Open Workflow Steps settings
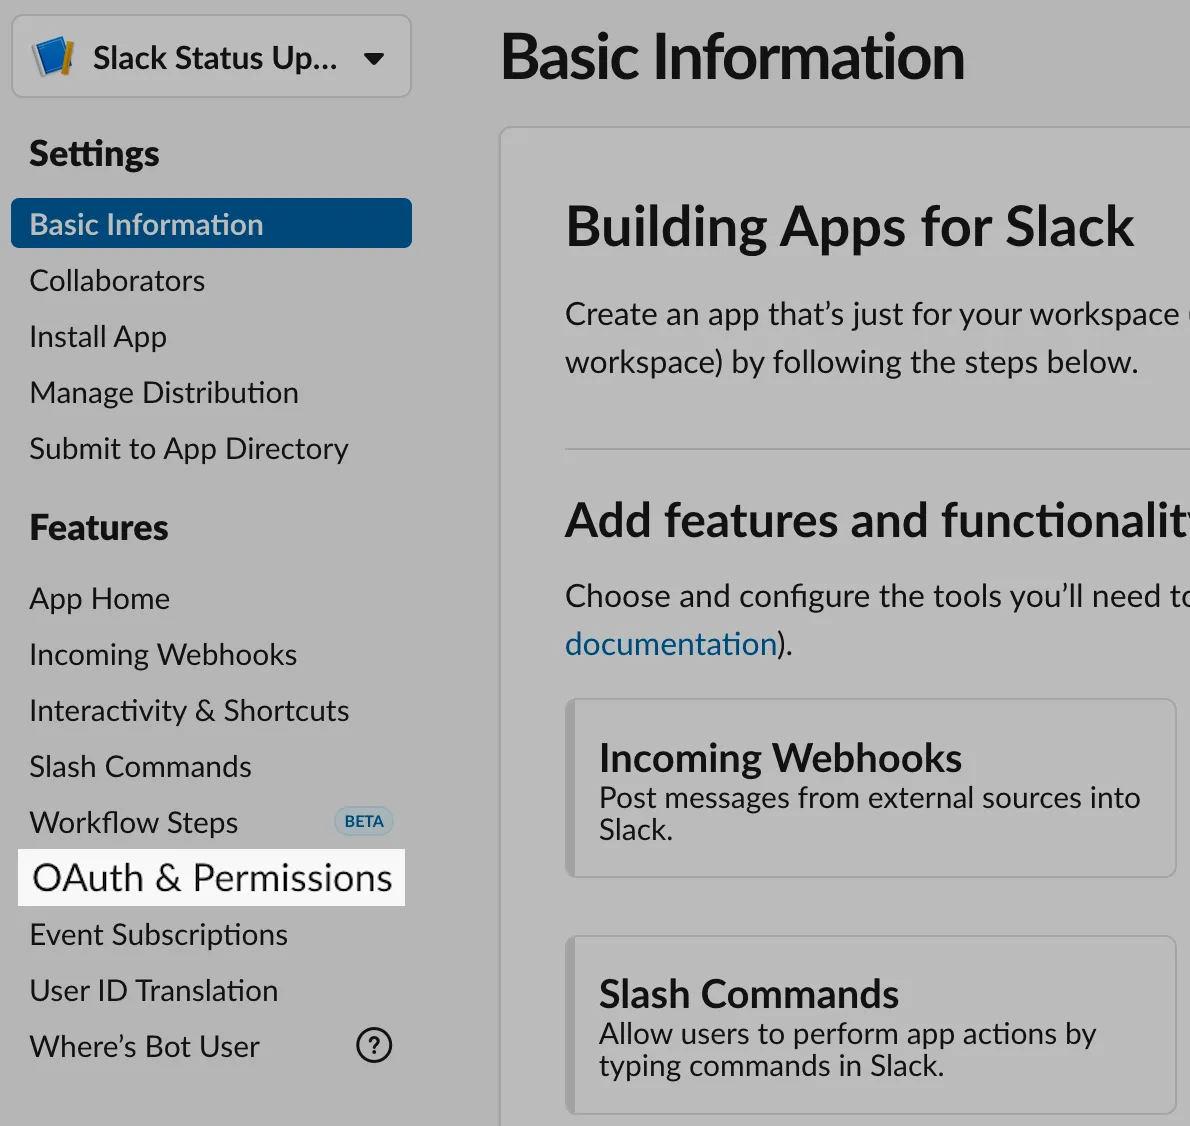 point(133,822)
